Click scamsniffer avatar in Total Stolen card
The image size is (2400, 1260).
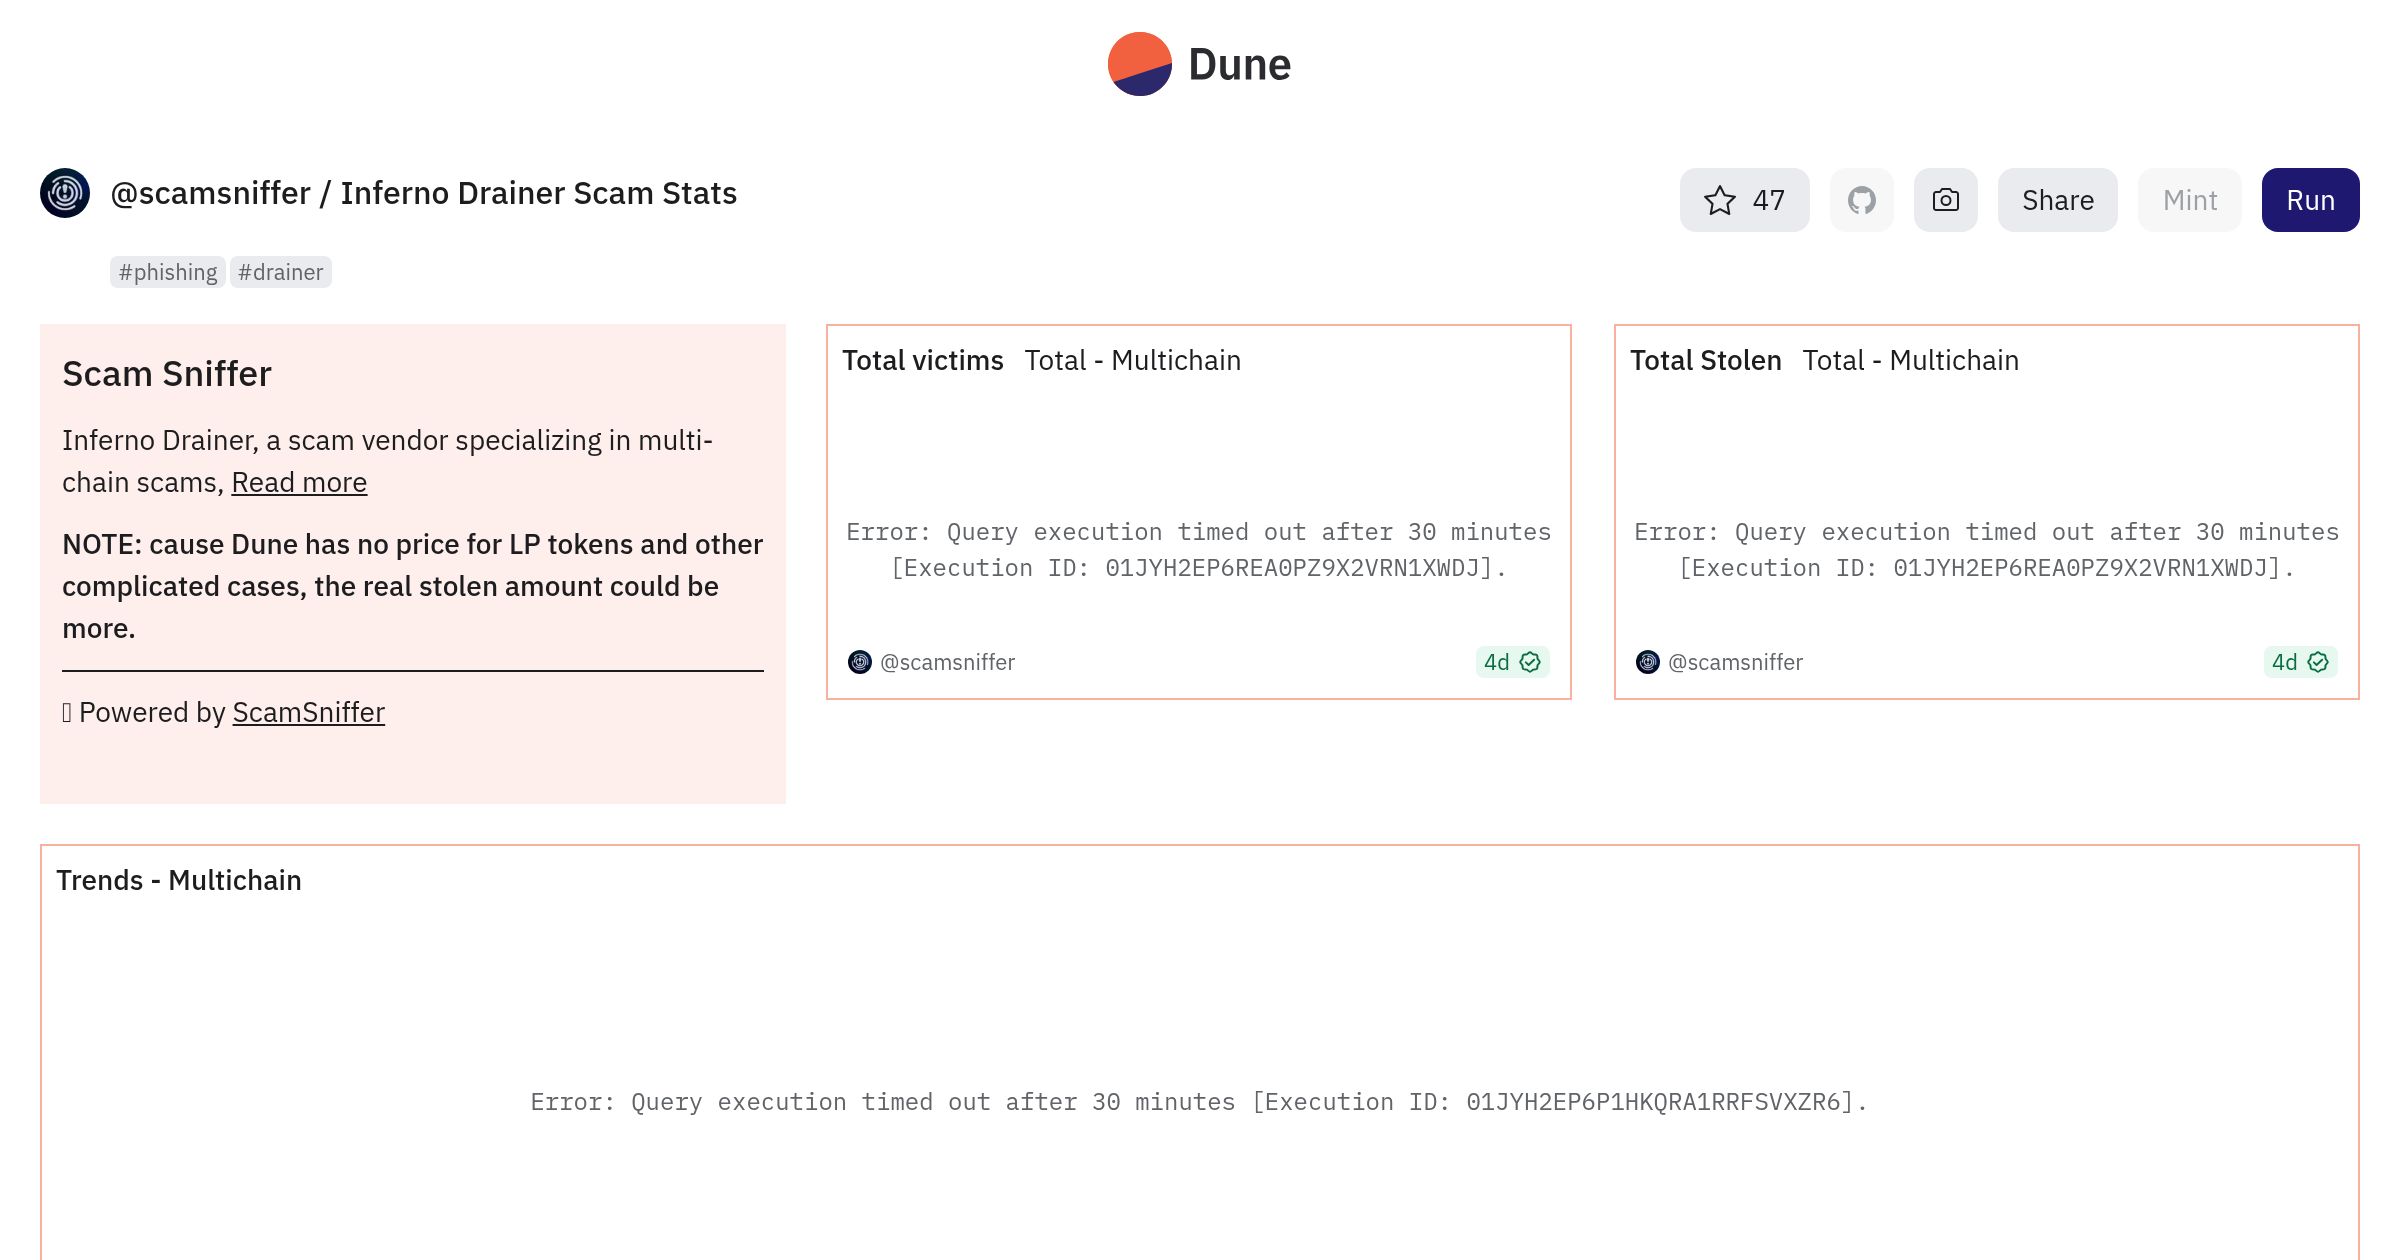[1647, 662]
